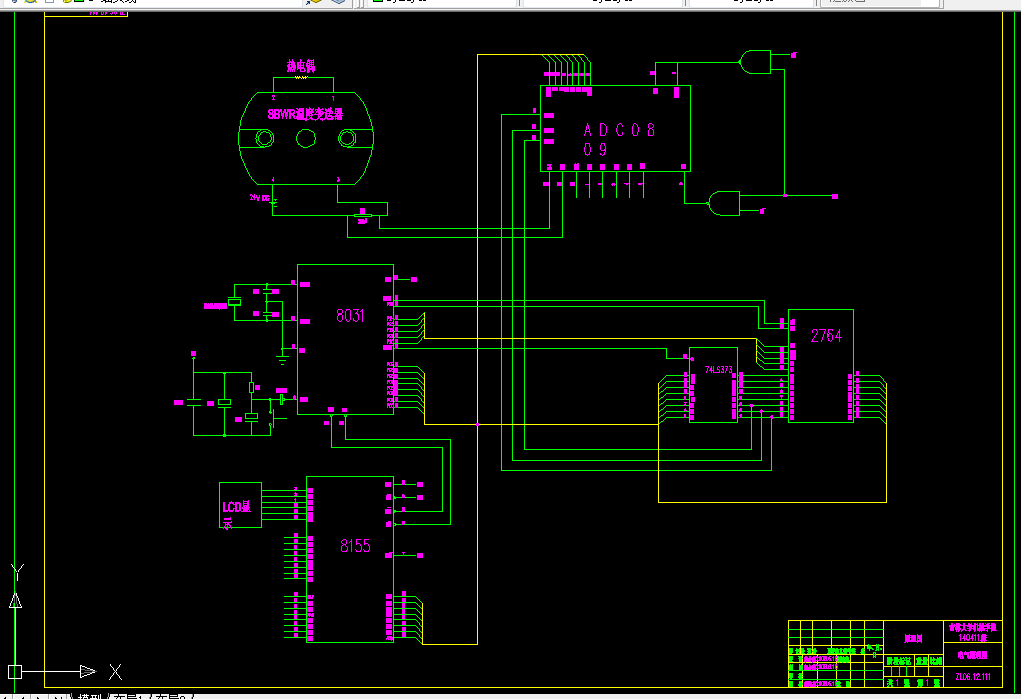Pick the thermocouple resistor symbol
Viewport: 1021px width, 699px height.
pyautogui.click(x=301, y=78)
